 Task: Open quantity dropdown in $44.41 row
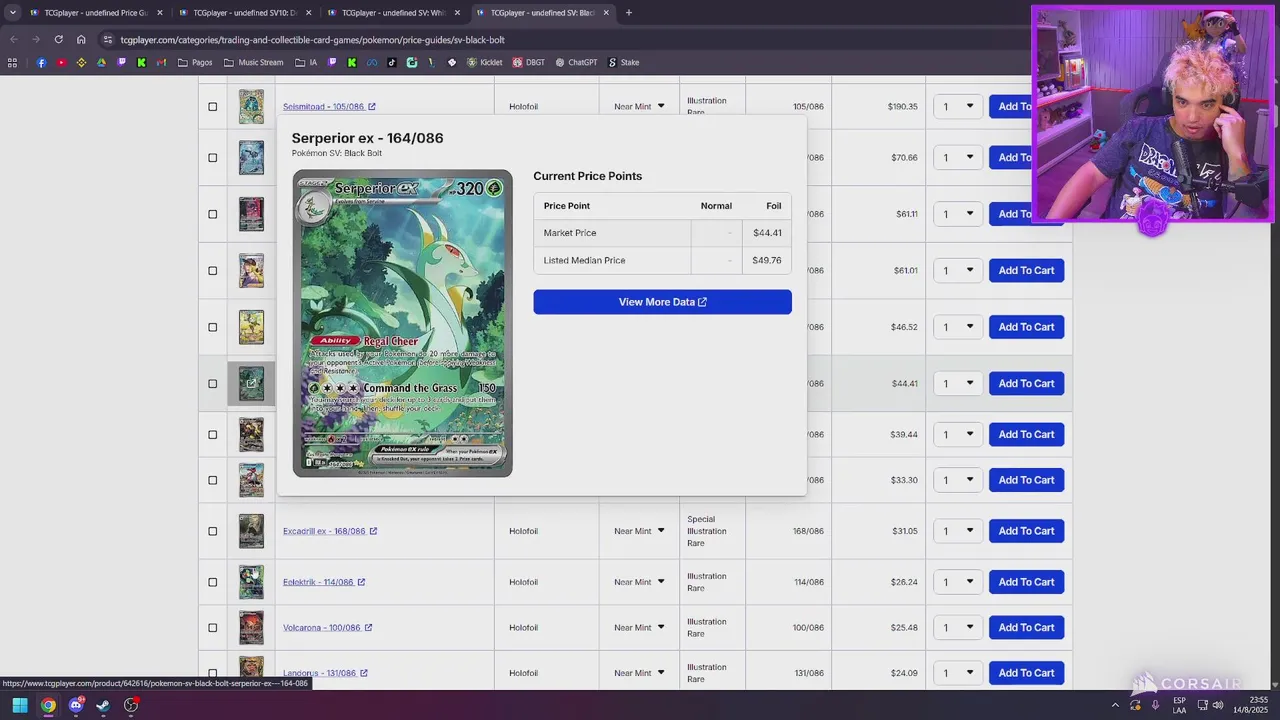(x=958, y=383)
